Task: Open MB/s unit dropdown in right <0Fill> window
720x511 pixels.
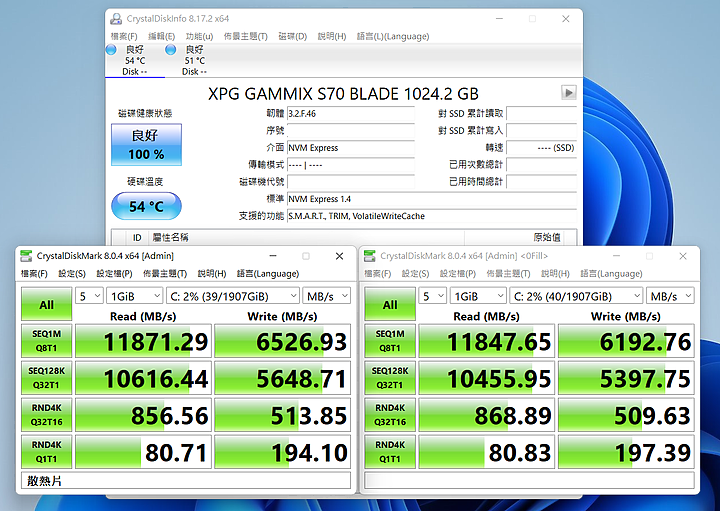Action: (670, 296)
